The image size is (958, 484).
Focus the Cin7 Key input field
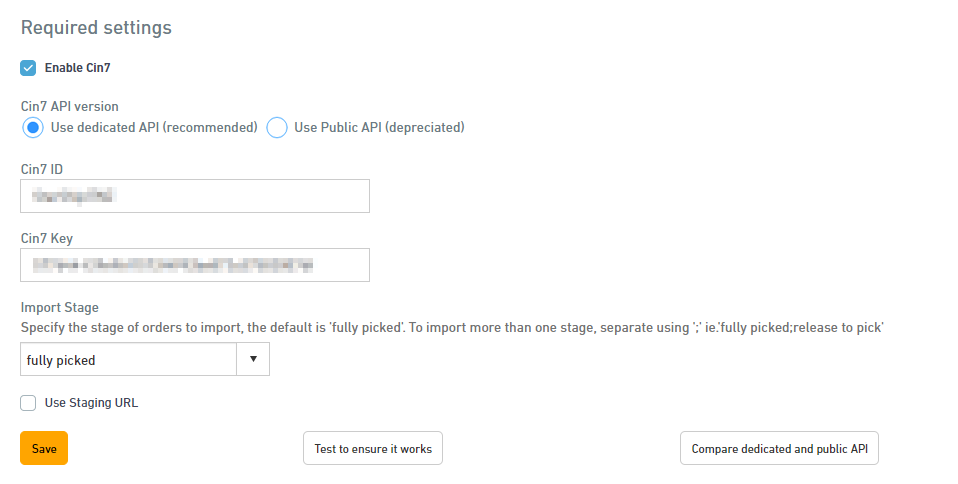[x=195, y=265]
